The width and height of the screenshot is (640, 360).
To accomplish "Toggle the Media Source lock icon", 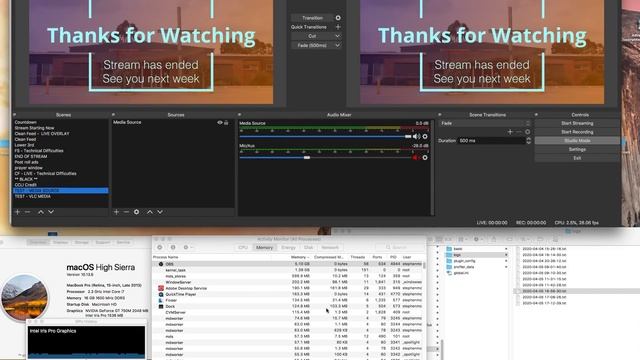I will 227,122.
